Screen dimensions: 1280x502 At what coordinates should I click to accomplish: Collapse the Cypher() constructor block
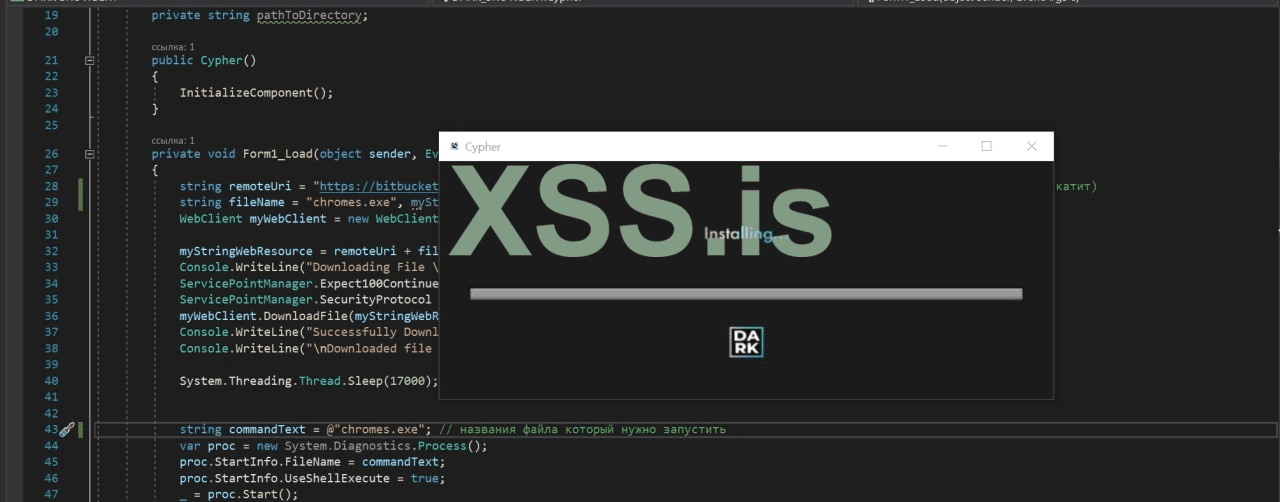point(90,60)
